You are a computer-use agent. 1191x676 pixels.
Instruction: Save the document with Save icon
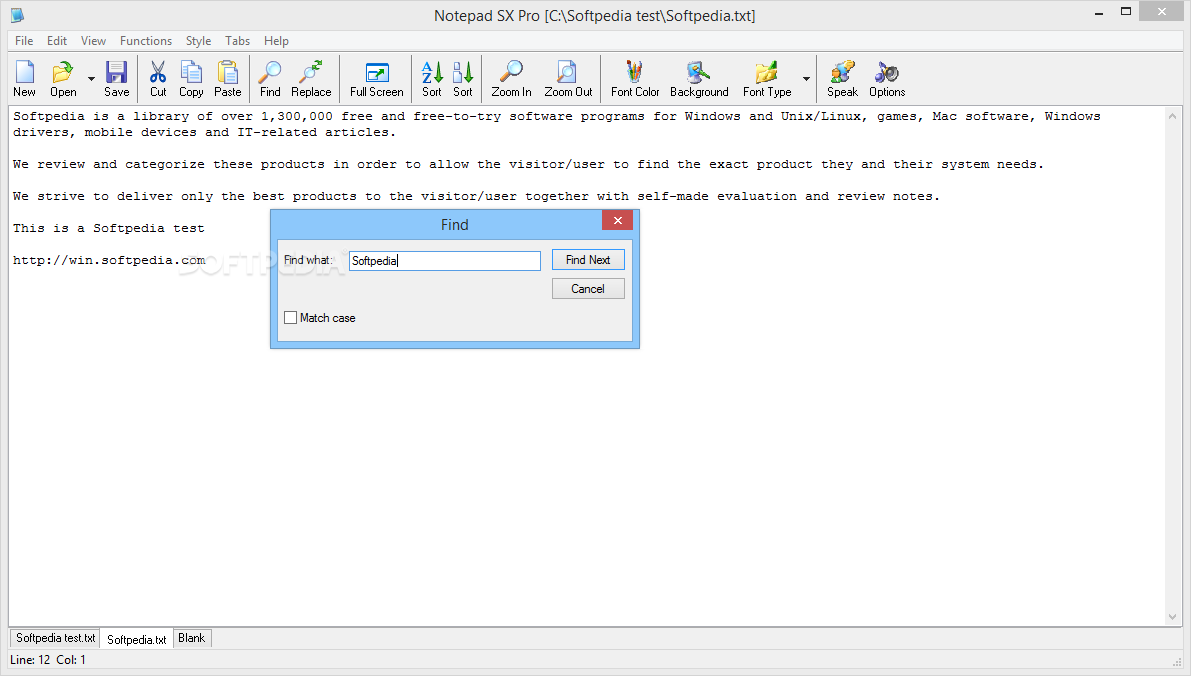point(116,79)
